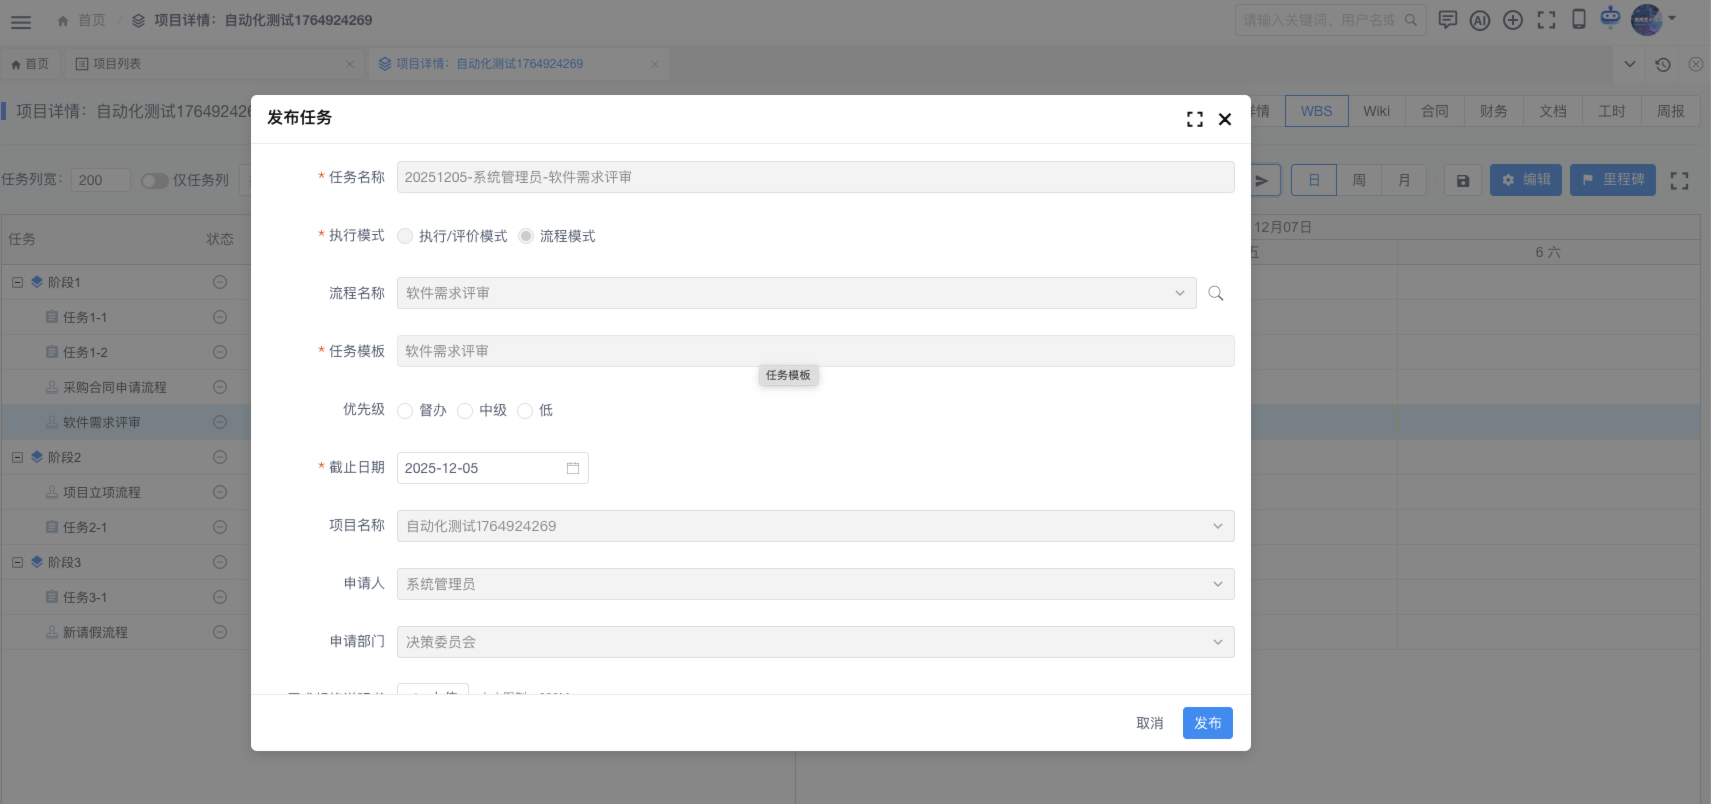This screenshot has height=804, width=1711.
Task: Choose 中级 priority radio option
Action: click(465, 410)
